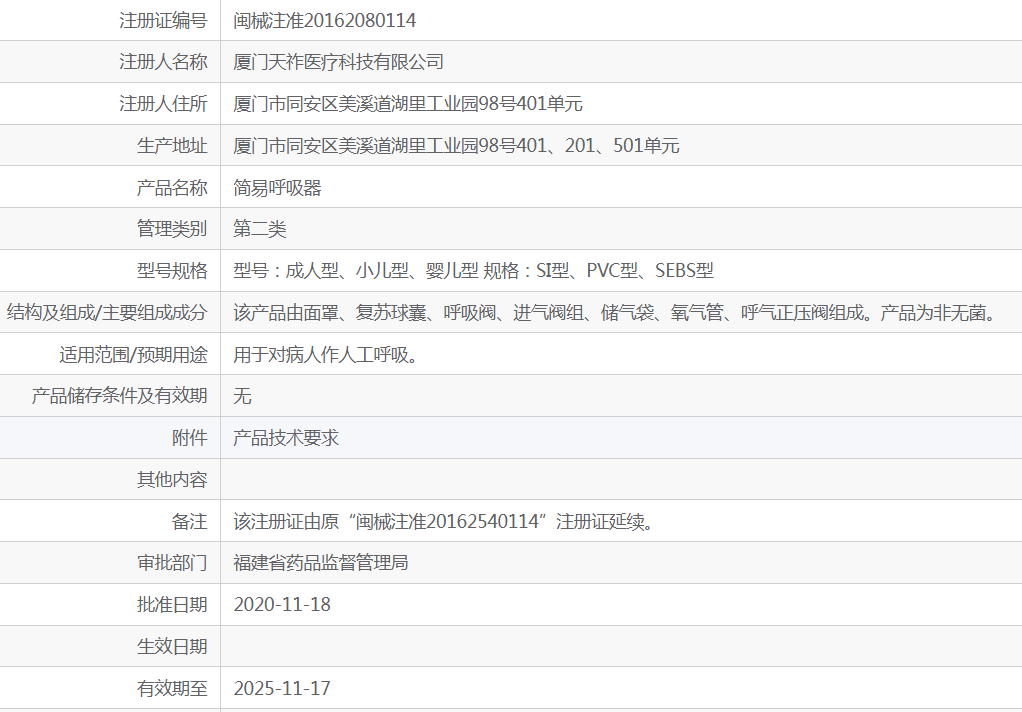
Task: Select the 审批部门 label
Action: pos(172,563)
